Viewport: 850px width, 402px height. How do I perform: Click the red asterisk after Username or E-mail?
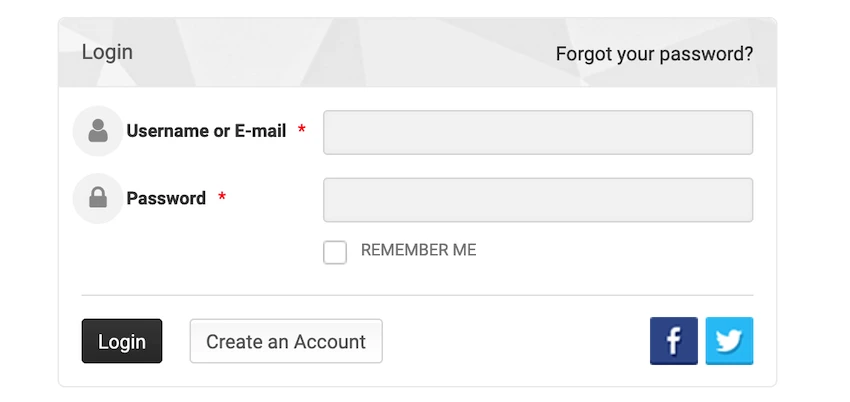(x=302, y=131)
